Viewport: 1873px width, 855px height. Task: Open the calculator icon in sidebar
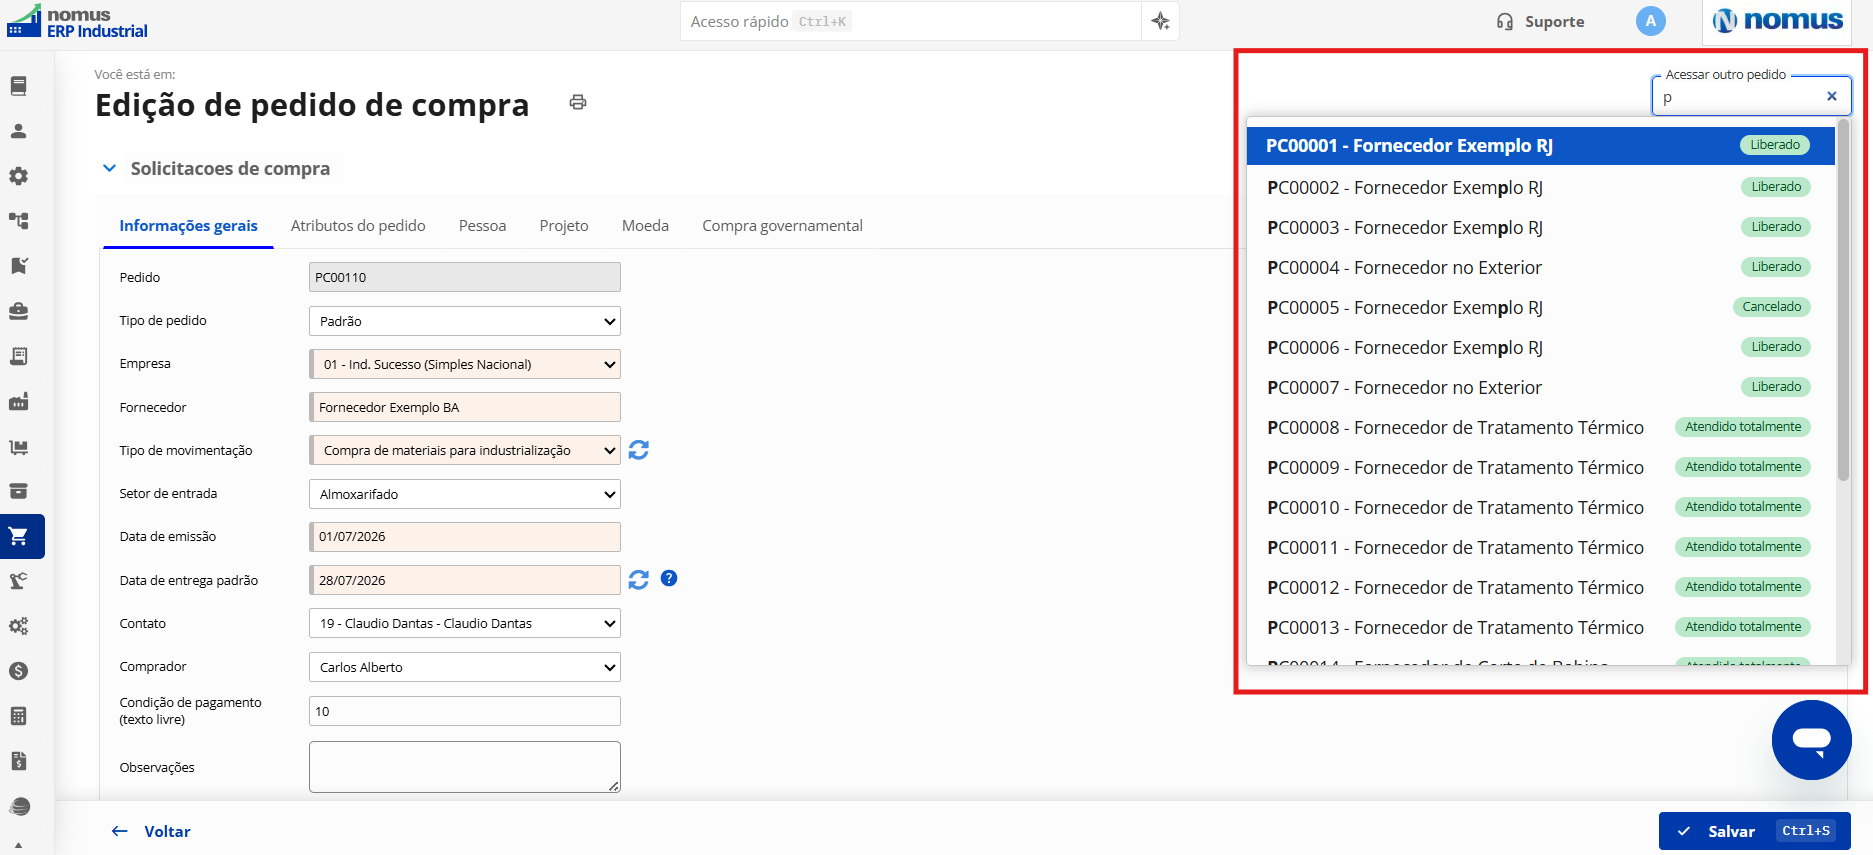(18, 716)
